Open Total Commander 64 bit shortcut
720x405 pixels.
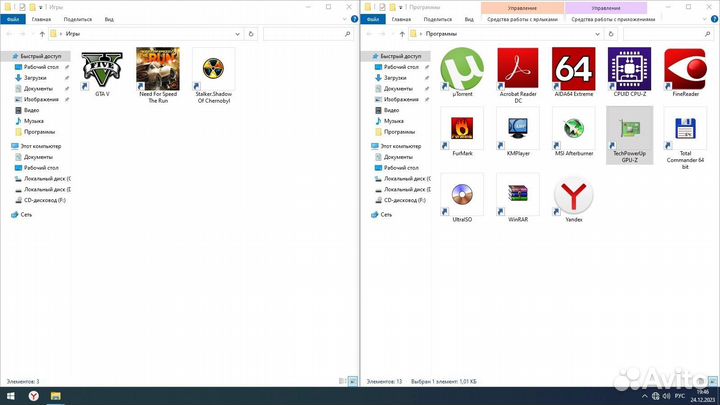click(686, 138)
